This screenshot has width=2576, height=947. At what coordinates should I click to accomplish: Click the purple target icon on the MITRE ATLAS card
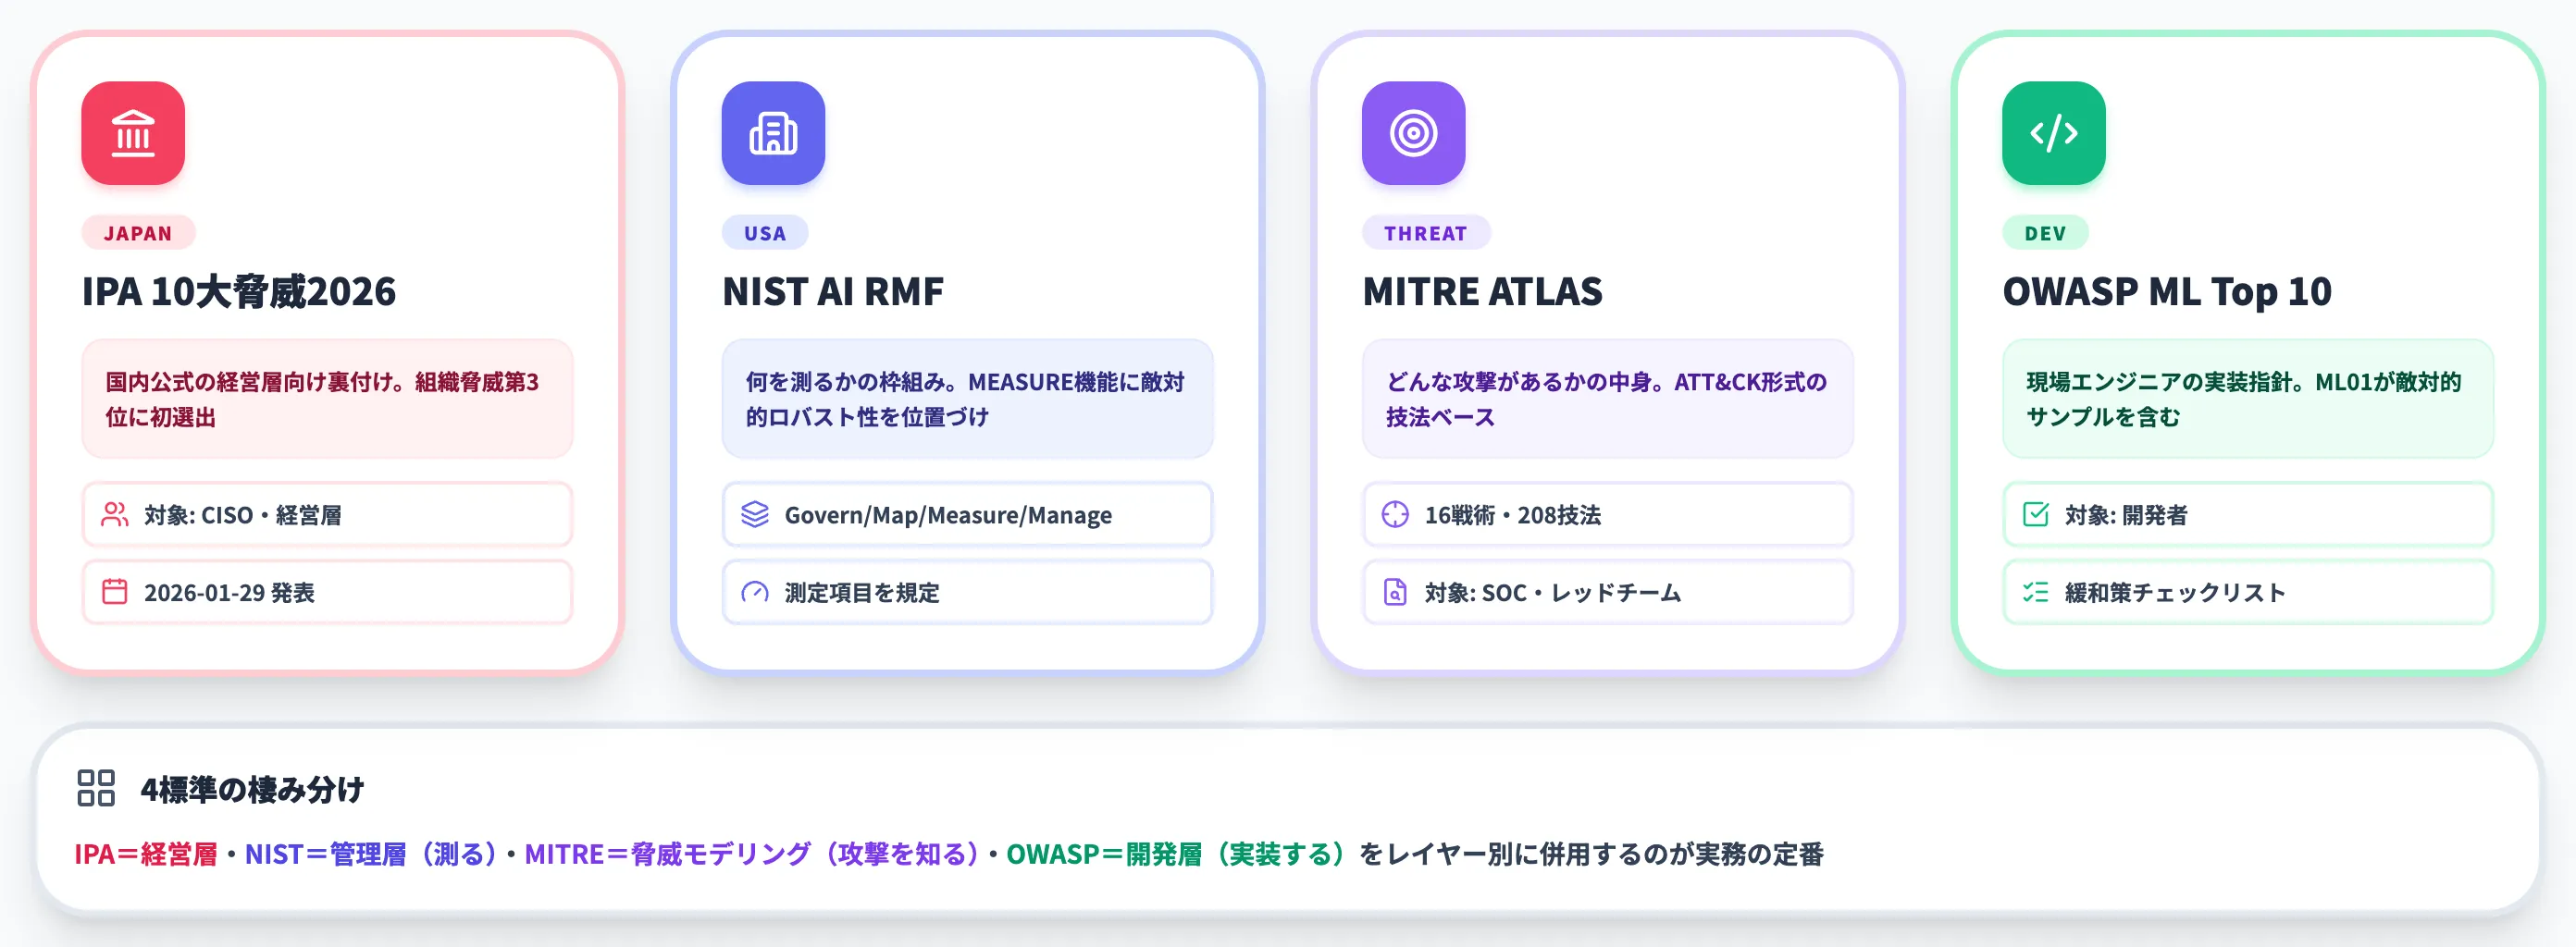1413,133
